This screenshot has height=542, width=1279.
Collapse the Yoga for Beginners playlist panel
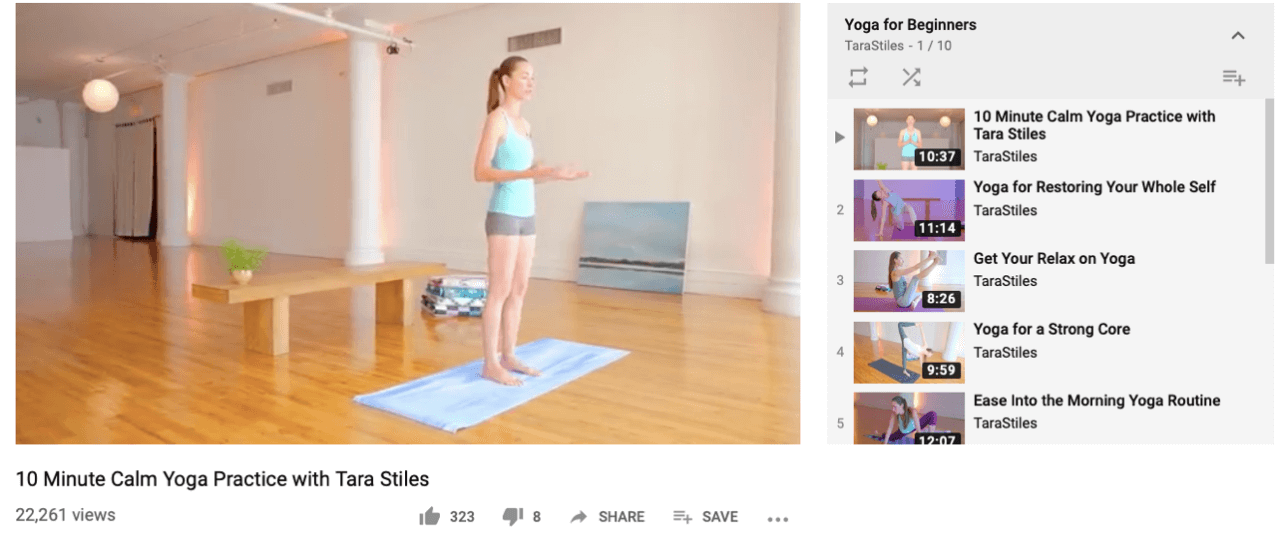[x=1237, y=36]
